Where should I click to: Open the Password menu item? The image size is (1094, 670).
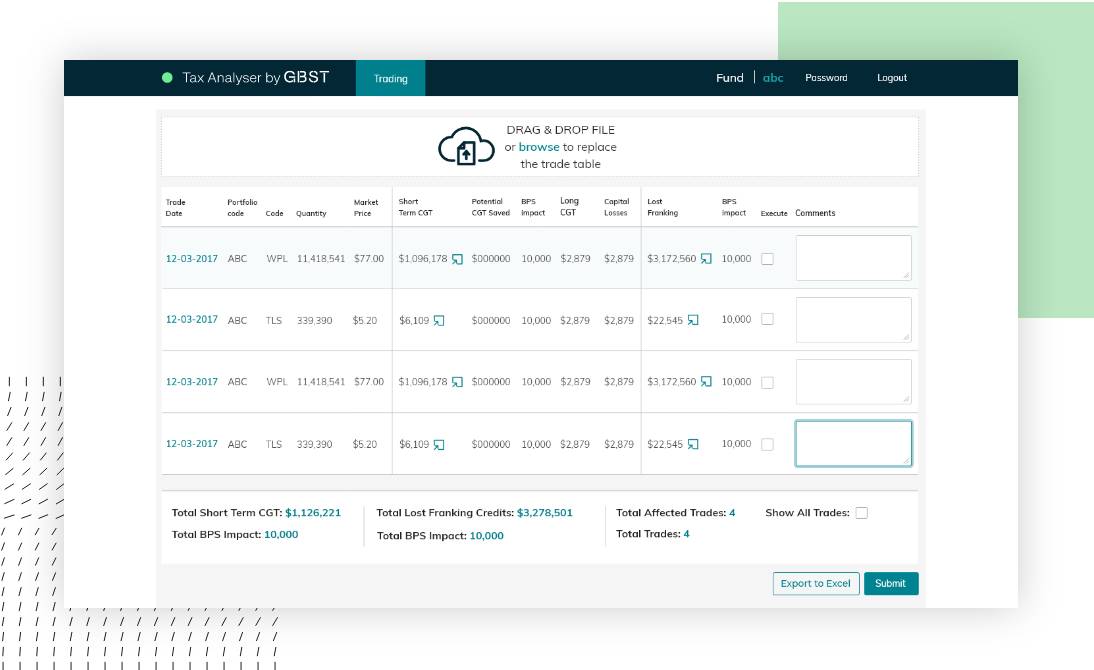(x=826, y=78)
